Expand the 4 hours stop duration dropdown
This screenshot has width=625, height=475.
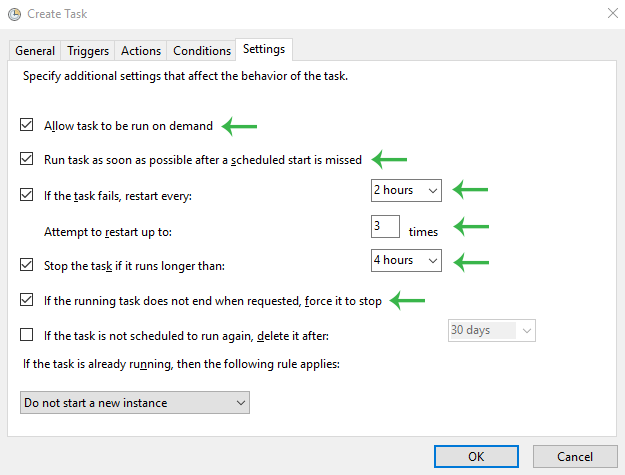tap(406, 261)
